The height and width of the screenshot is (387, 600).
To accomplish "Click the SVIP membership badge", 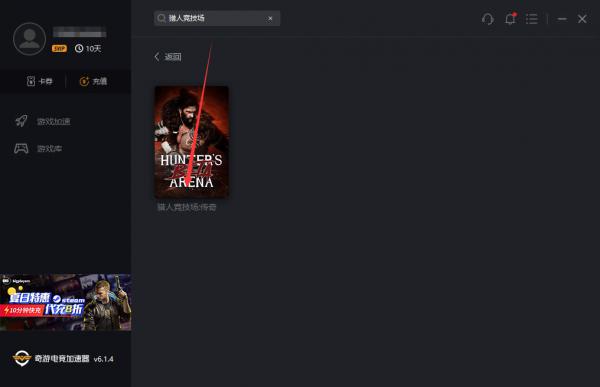I will click(x=59, y=49).
